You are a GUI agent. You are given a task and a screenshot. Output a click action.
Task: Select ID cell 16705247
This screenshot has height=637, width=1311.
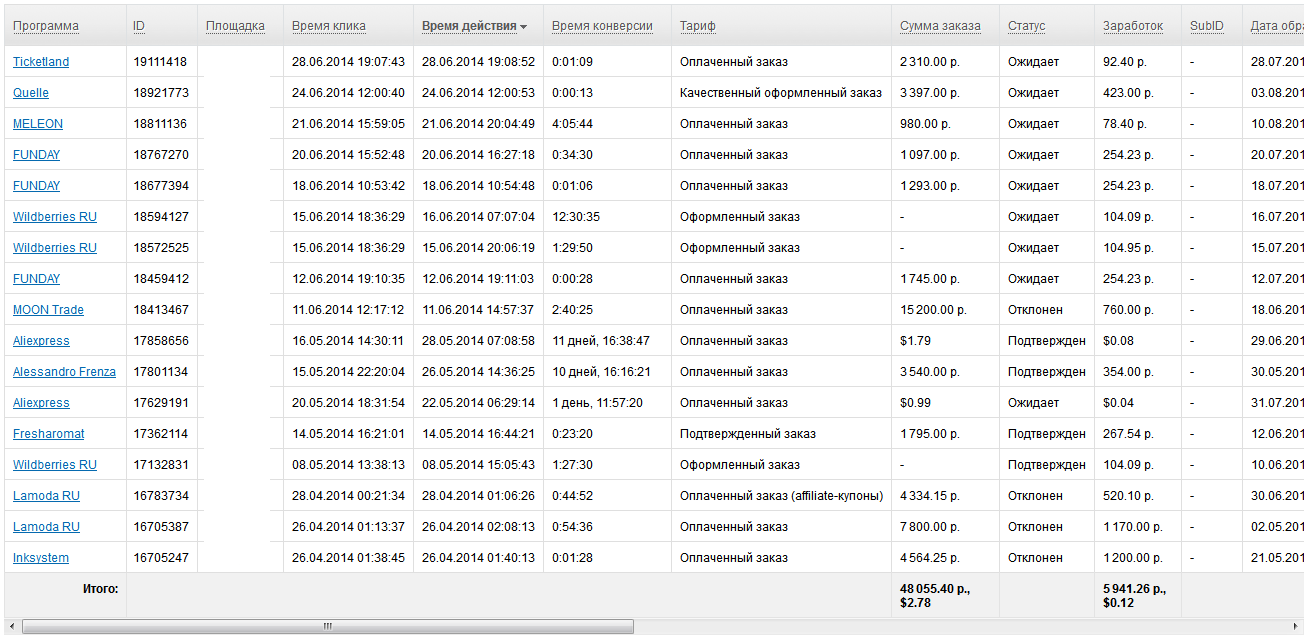click(x=161, y=558)
